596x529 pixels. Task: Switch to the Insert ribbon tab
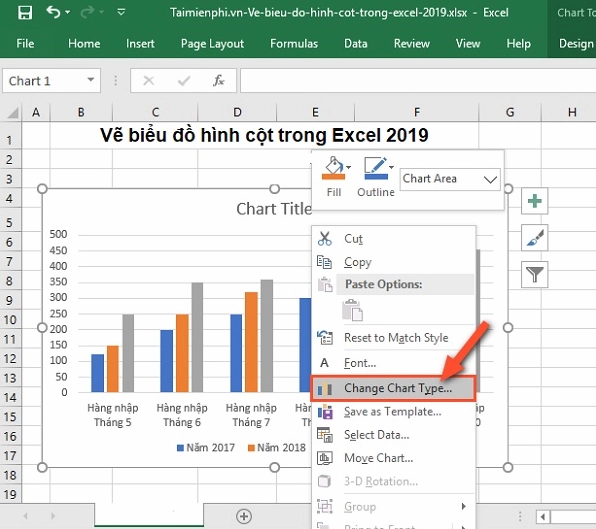coord(140,44)
